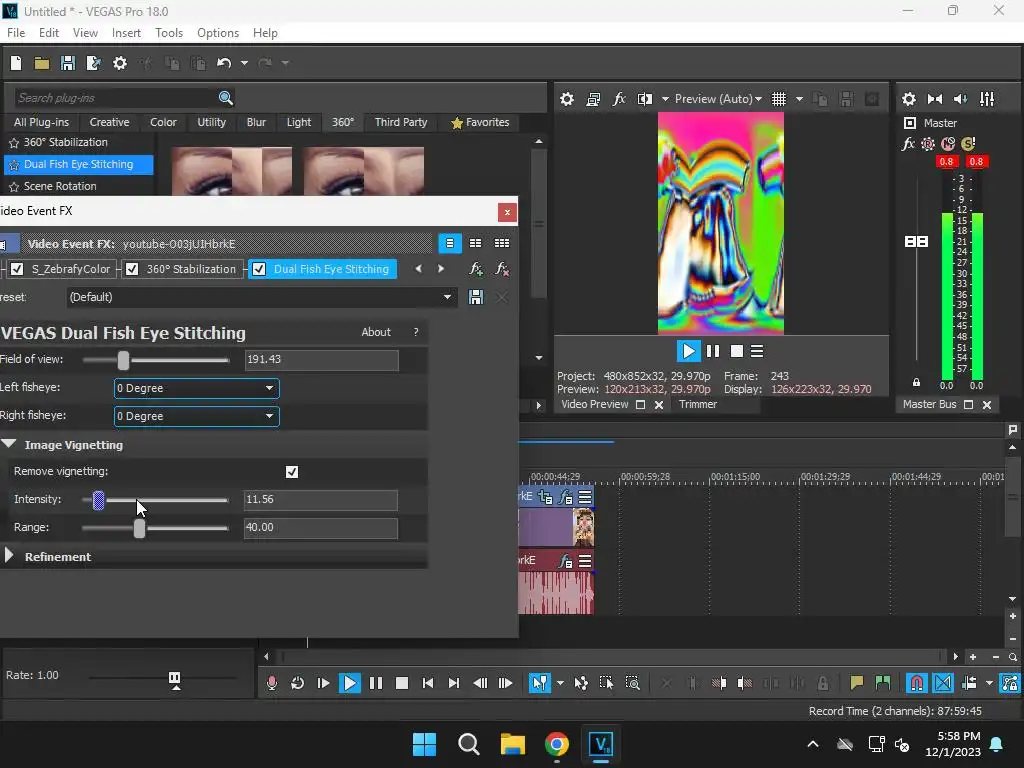Open the Preview (Auto) quality dropdown
The height and width of the screenshot is (768, 1024).
click(x=717, y=99)
